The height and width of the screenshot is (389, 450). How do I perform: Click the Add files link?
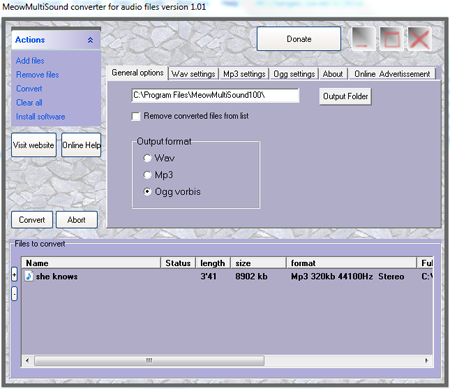tap(30, 61)
